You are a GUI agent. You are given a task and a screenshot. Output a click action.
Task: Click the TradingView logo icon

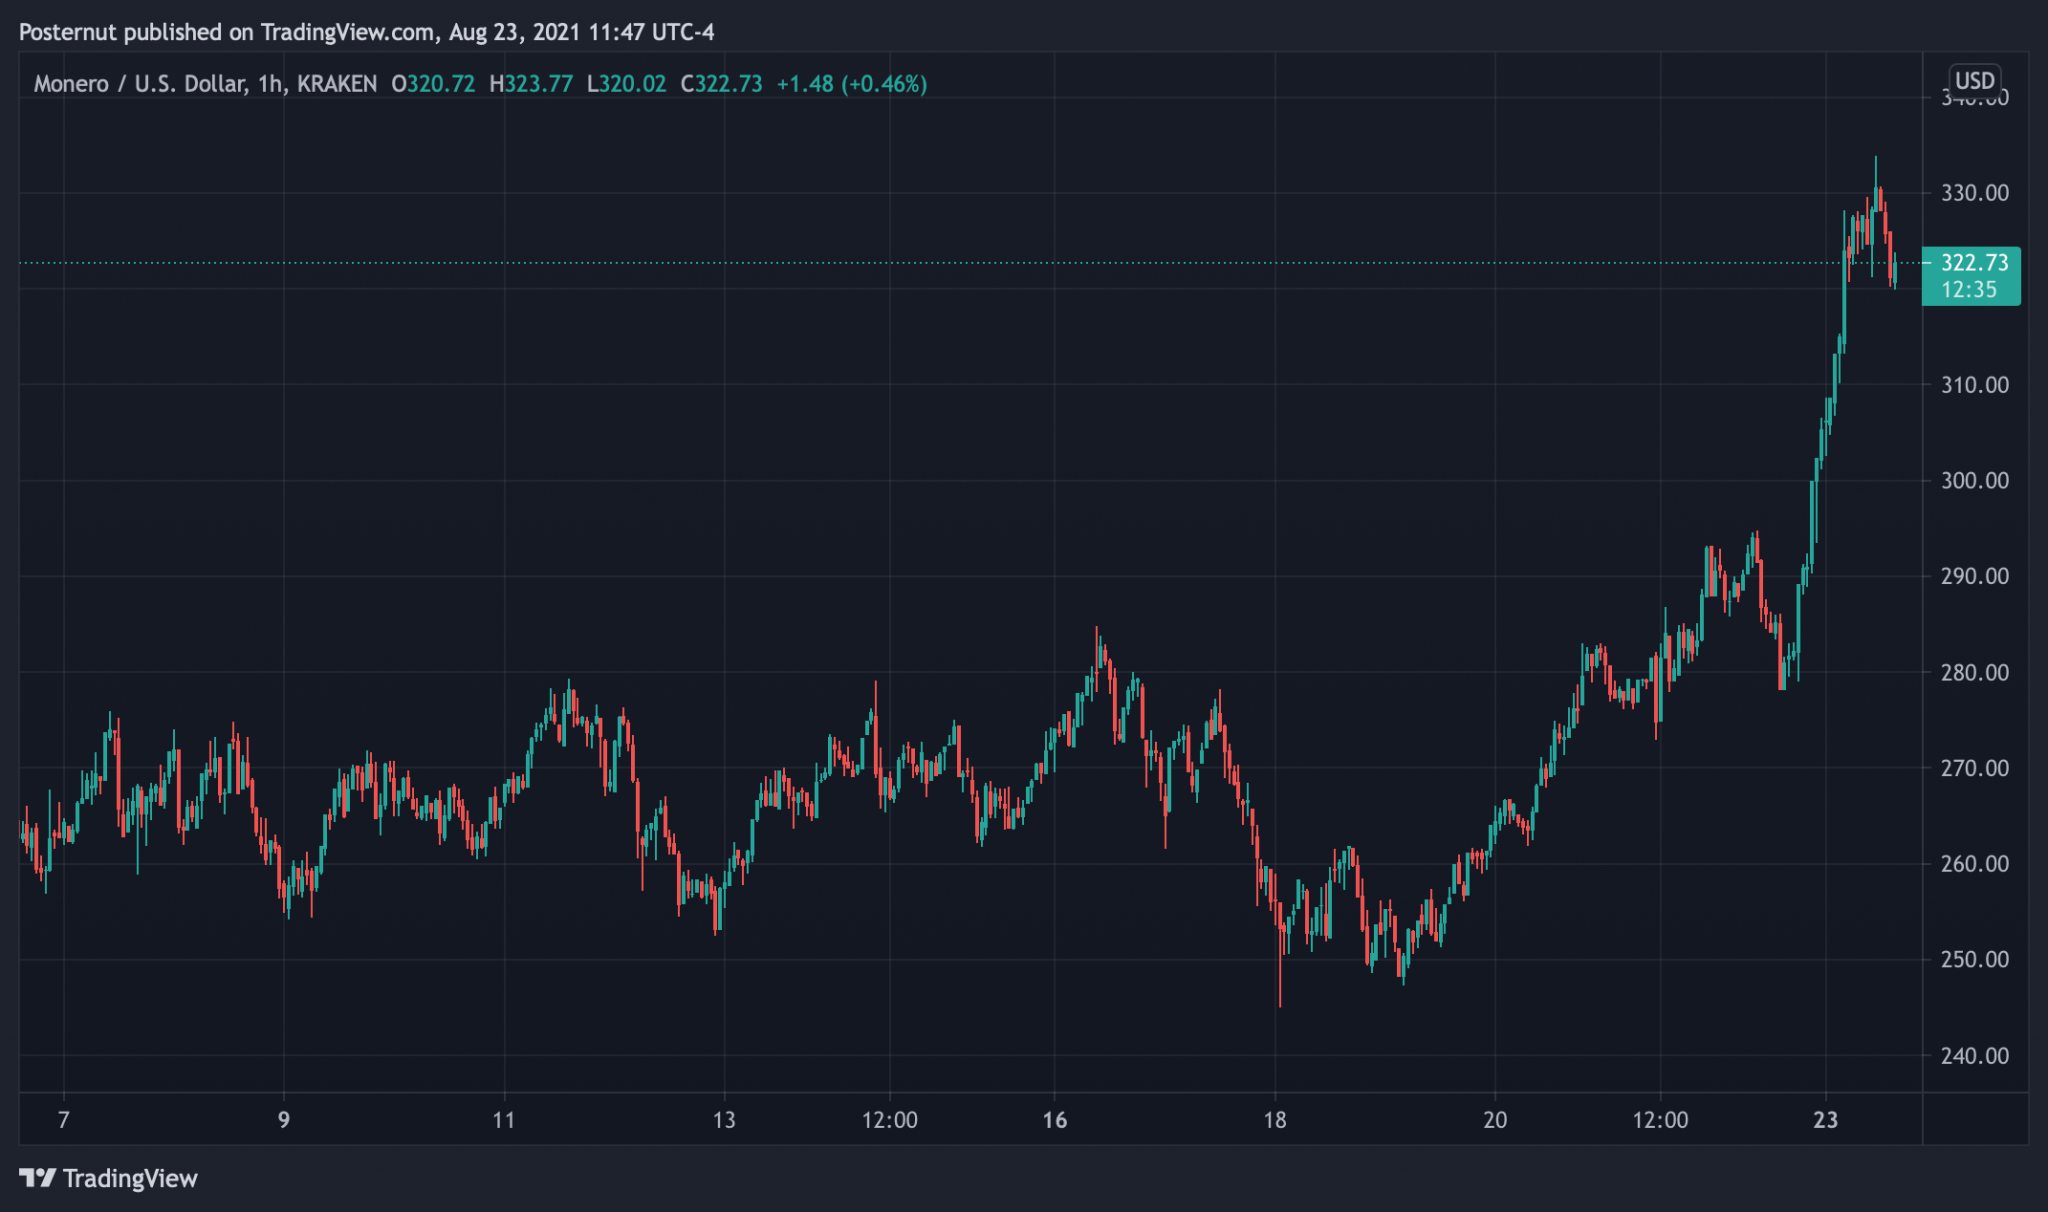38,1178
